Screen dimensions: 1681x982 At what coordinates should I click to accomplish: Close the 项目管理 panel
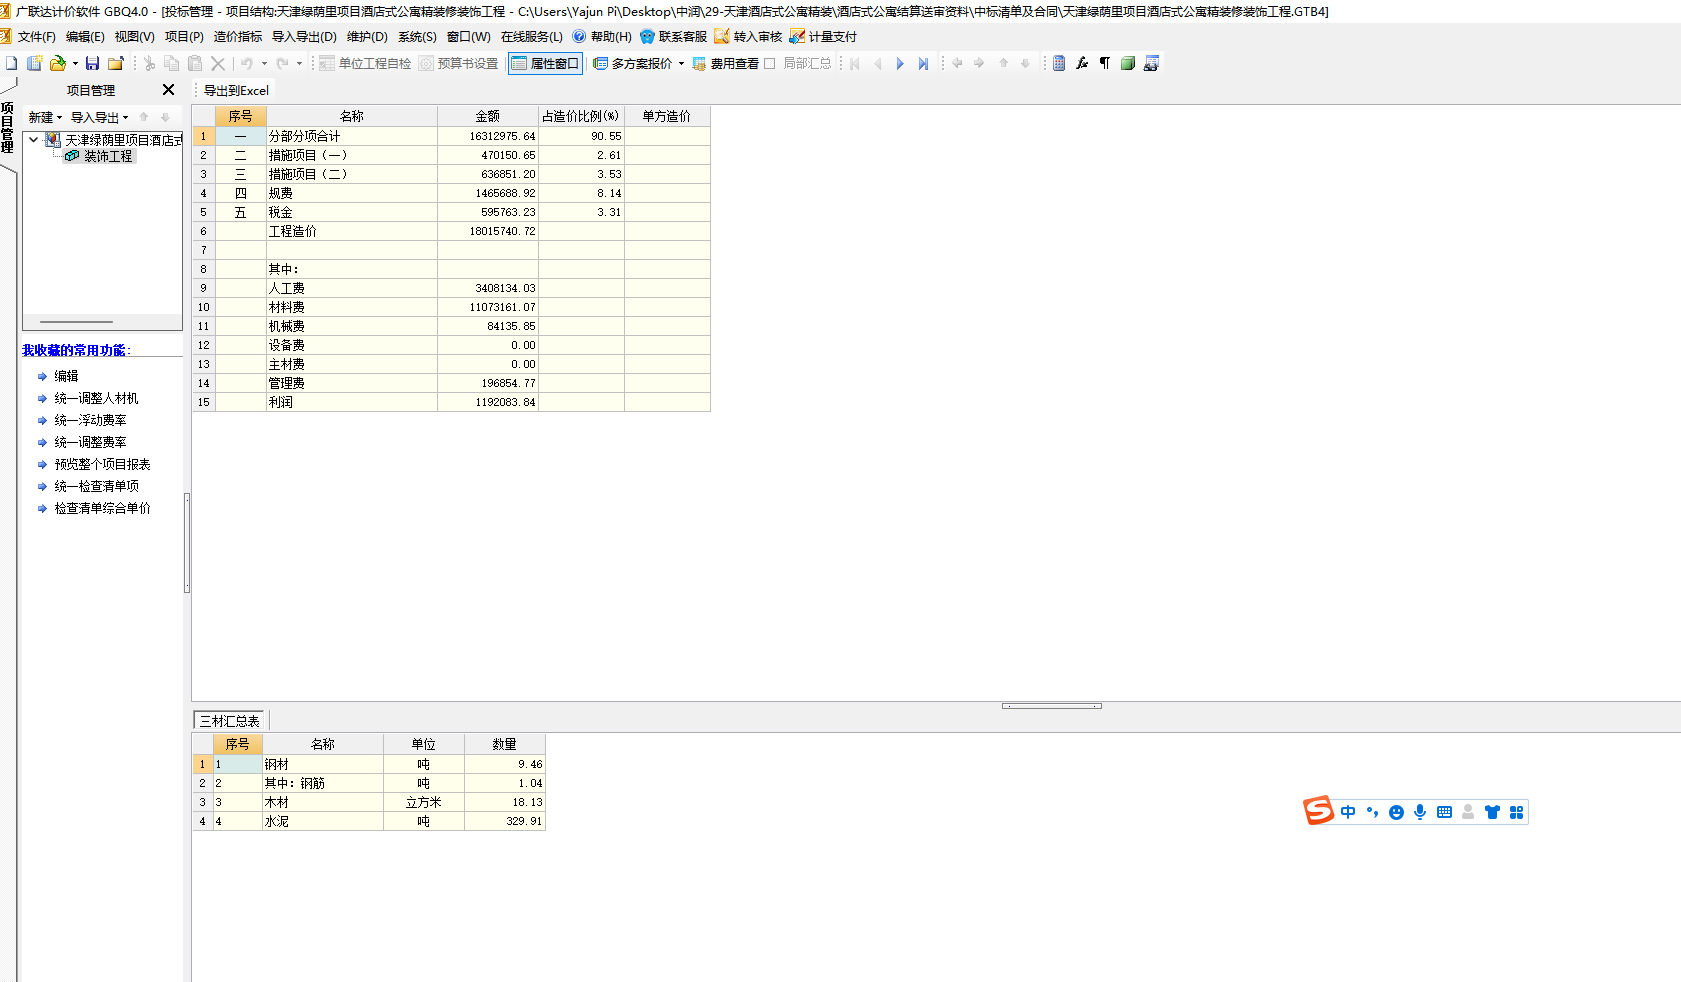click(x=168, y=90)
